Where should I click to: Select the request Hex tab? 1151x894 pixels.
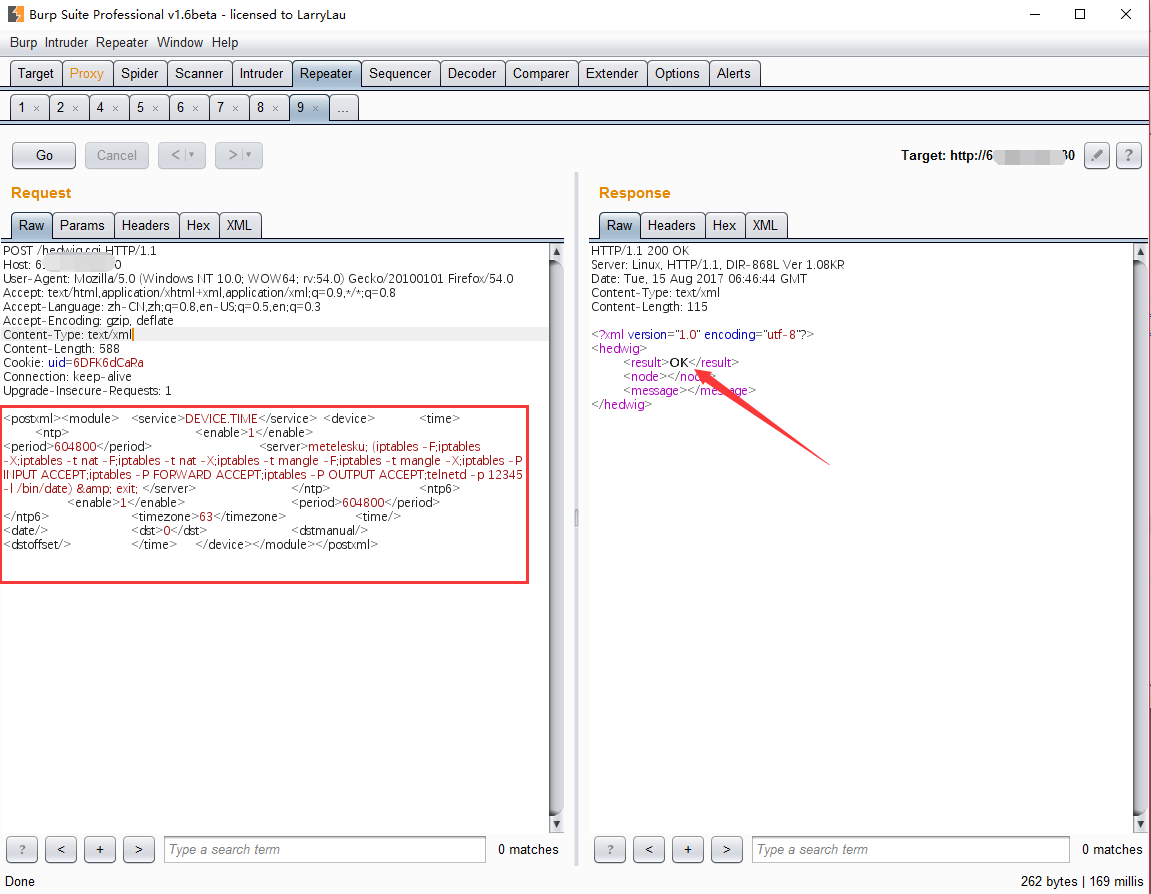(x=198, y=225)
